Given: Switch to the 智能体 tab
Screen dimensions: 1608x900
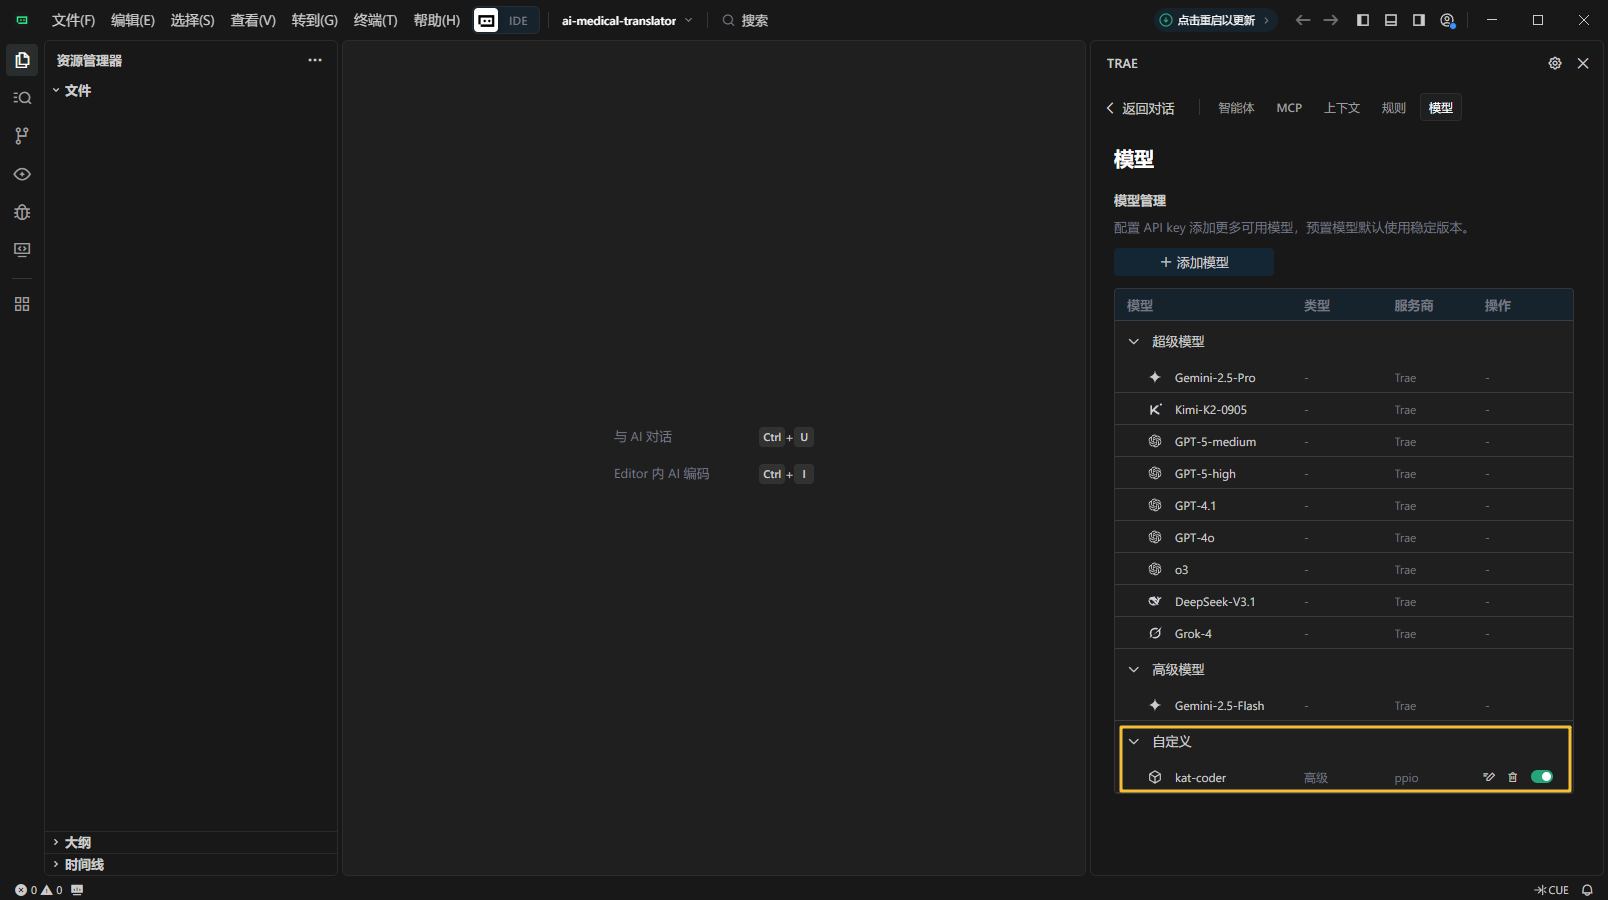Looking at the screenshot, I should pos(1236,108).
